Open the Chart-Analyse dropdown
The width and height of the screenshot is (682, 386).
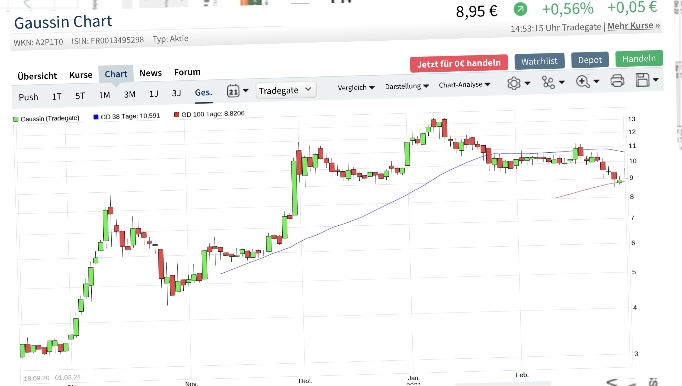(x=464, y=85)
